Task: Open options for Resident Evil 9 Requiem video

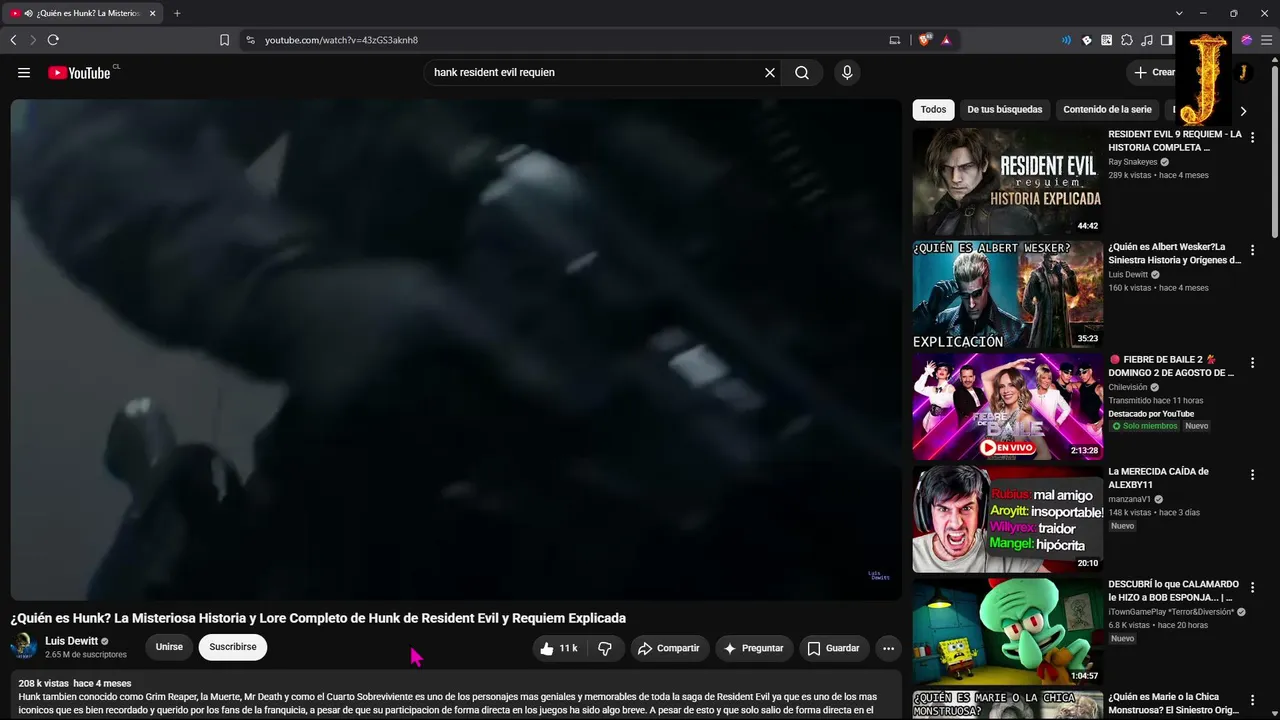Action: tap(1252, 138)
